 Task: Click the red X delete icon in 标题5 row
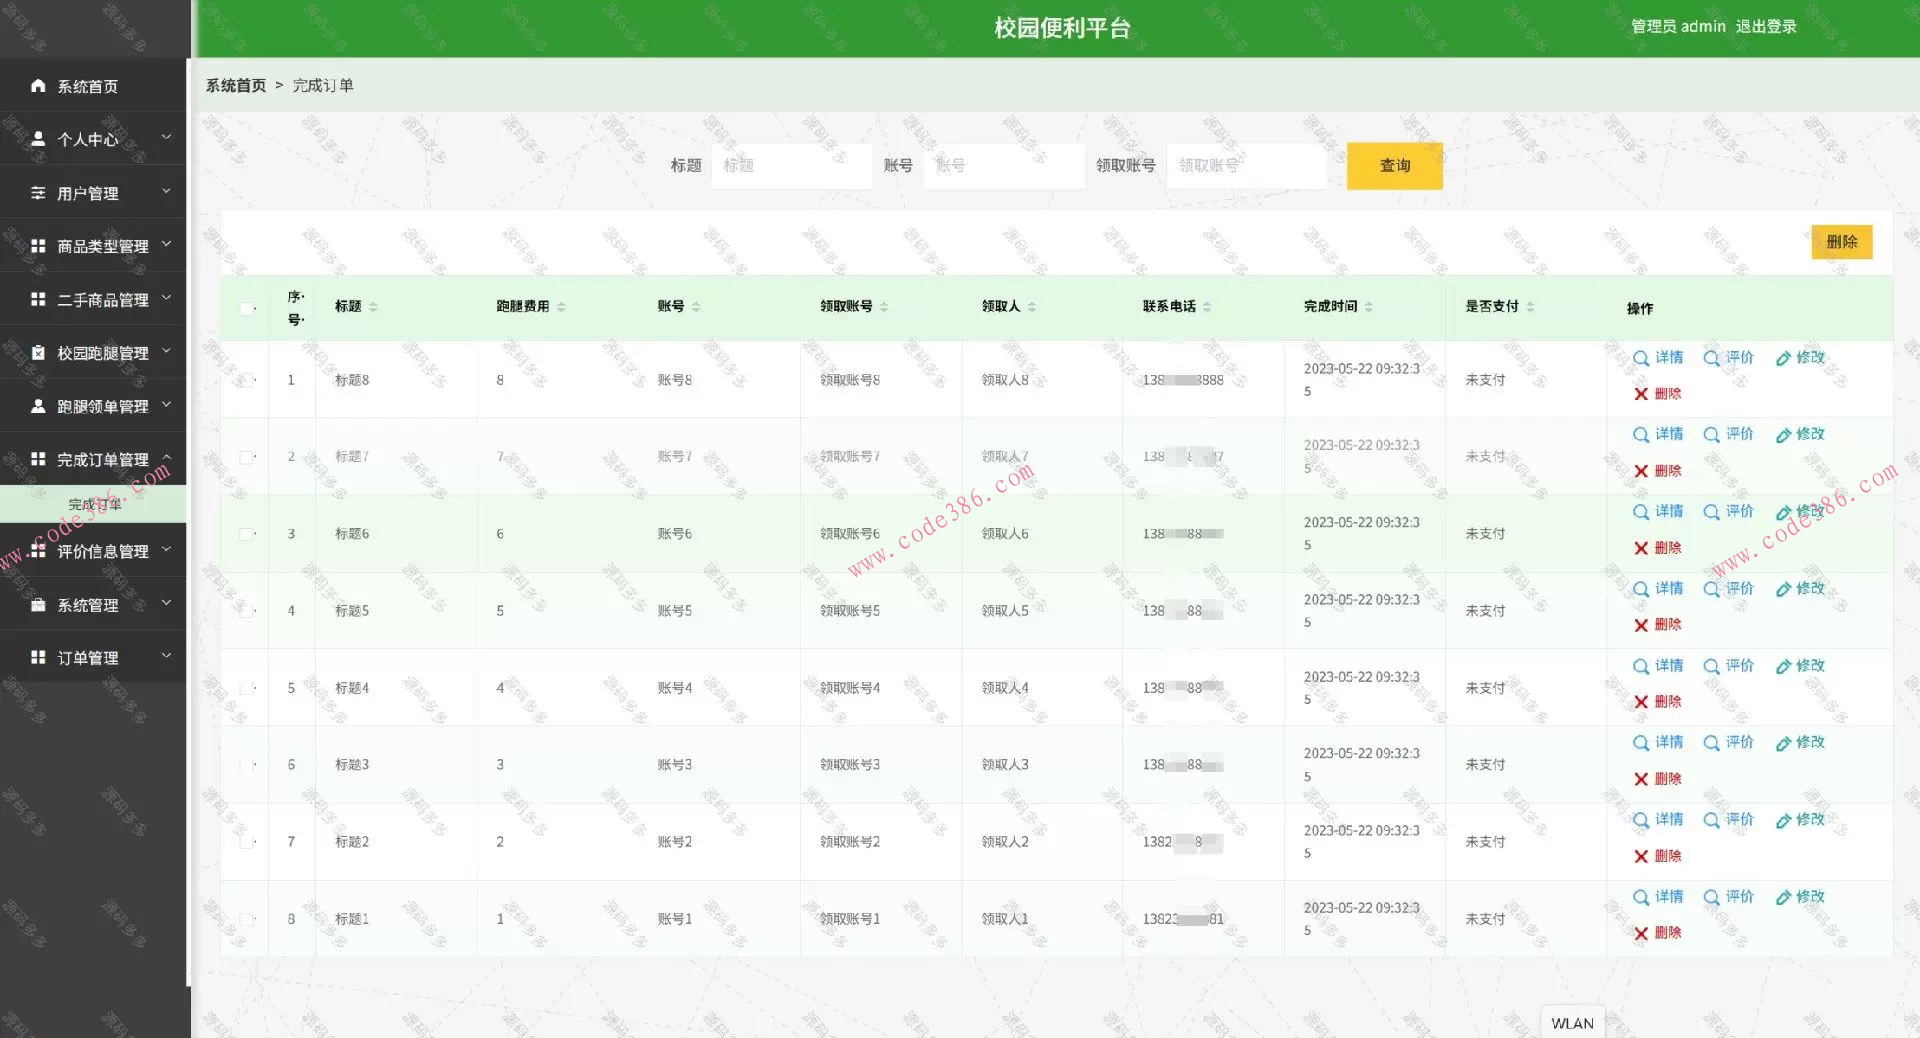tap(1641, 625)
